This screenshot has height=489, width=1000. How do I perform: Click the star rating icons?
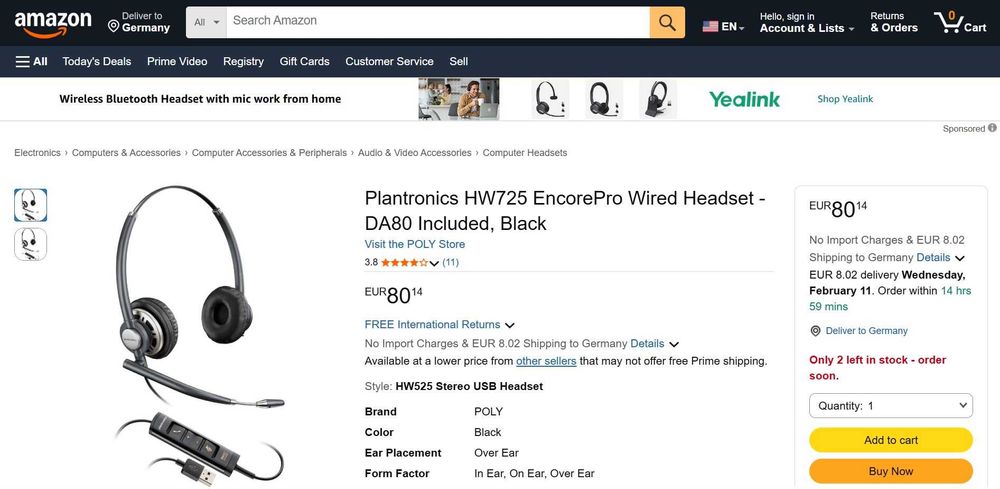pyautogui.click(x=405, y=263)
